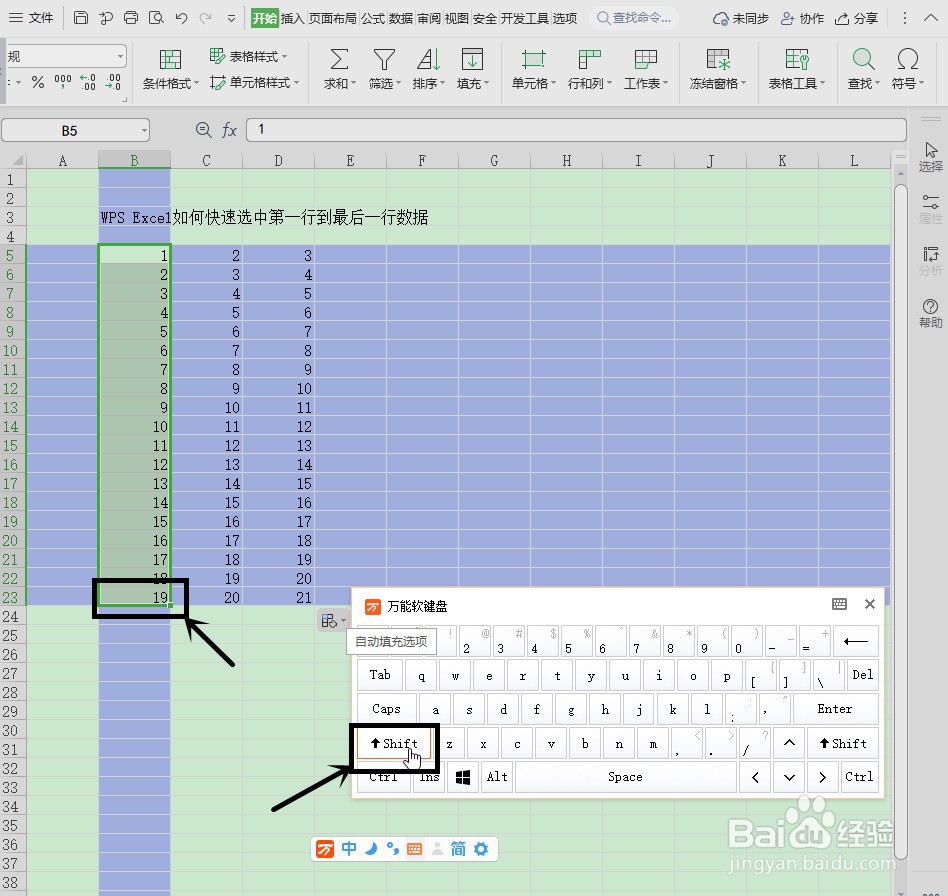The image size is (948, 896).
Task: Collapse the ribbon with the up chevron
Action: coord(931,18)
